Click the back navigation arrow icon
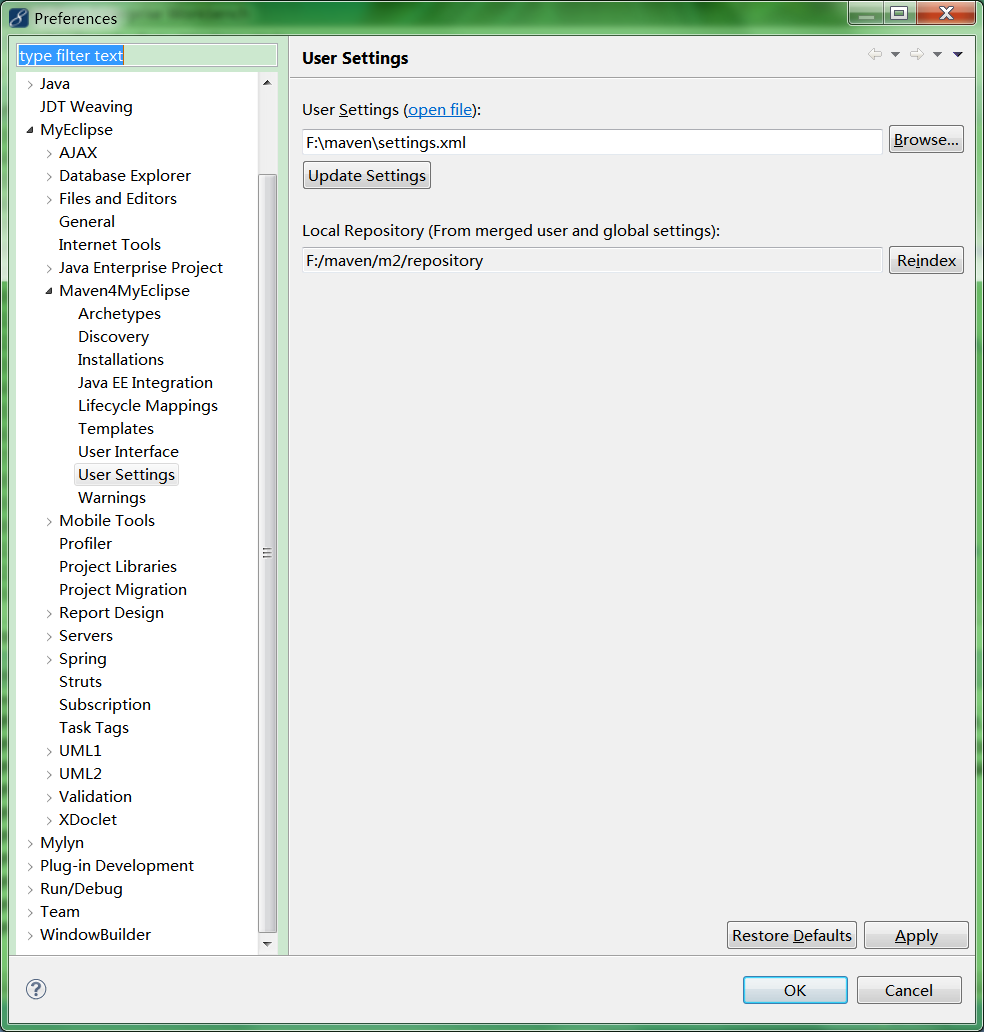The width and height of the screenshot is (984, 1032). (x=875, y=54)
